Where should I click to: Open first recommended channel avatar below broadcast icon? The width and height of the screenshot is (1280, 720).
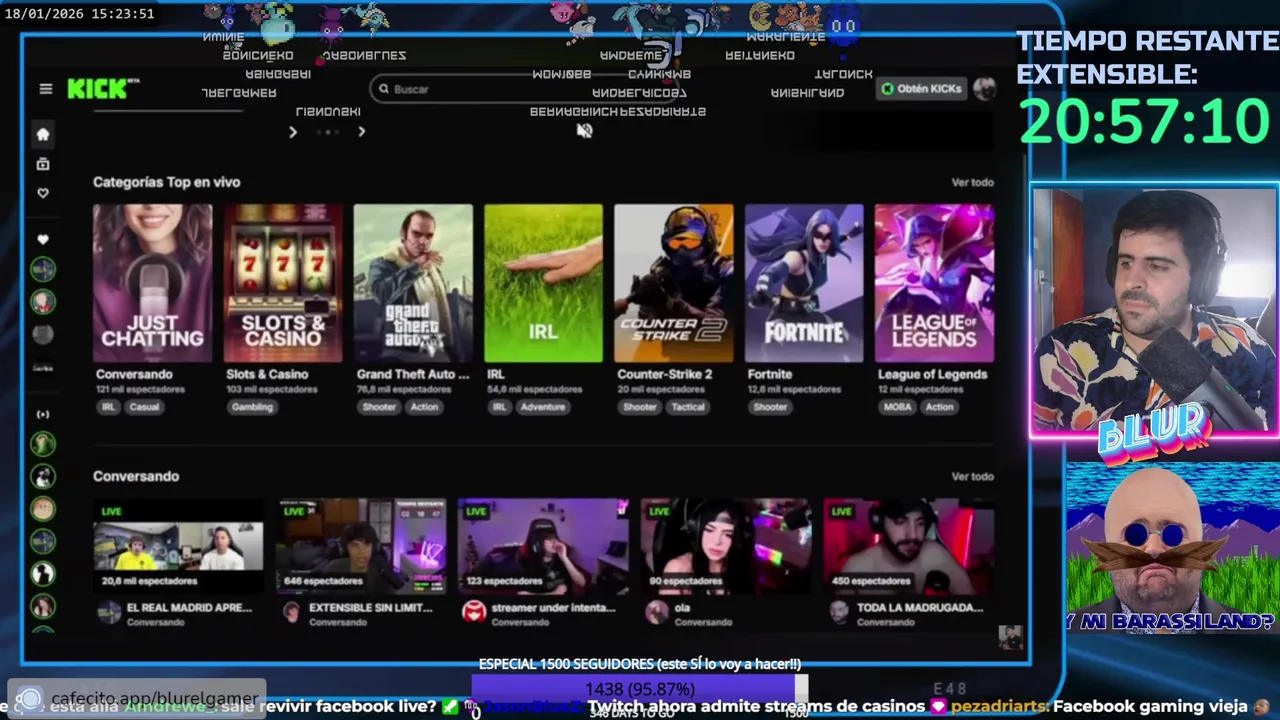(42, 443)
